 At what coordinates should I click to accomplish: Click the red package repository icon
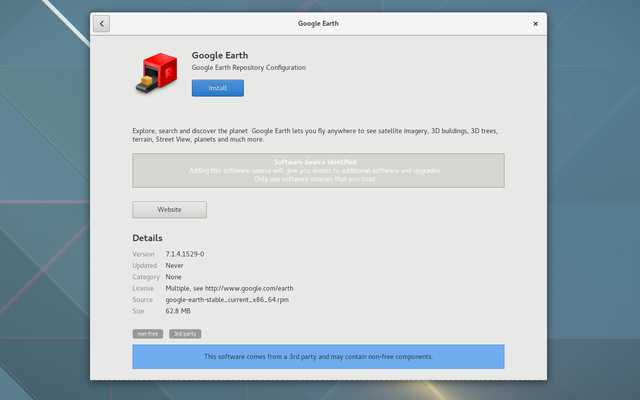(x=157, y=73)
